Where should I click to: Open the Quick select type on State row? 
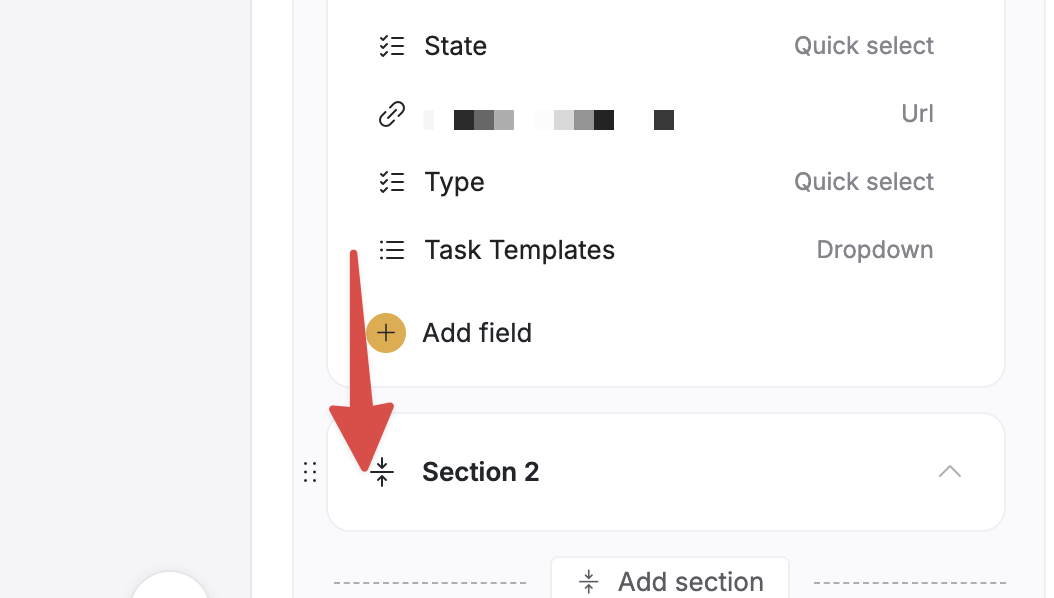[863, 46]
